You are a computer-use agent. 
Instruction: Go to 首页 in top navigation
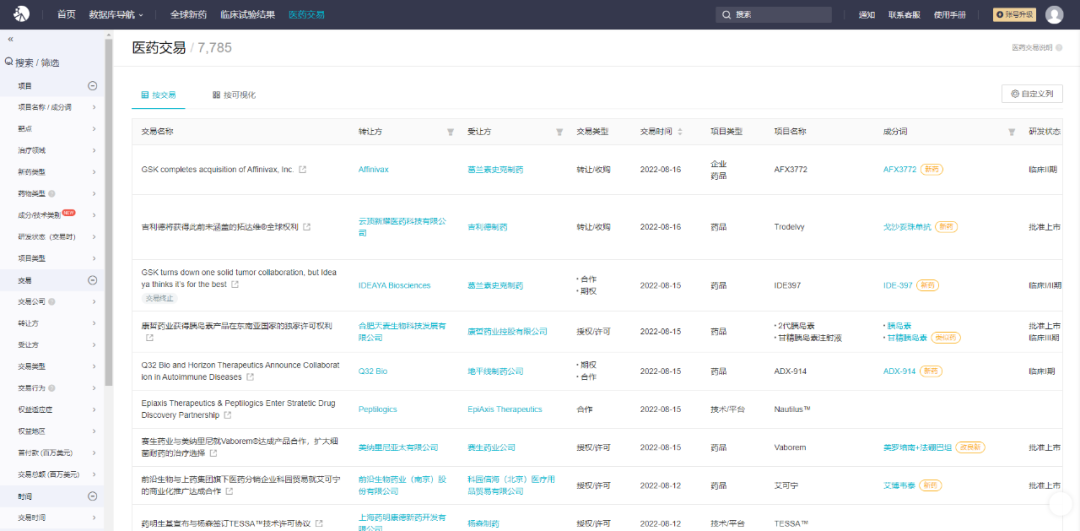pos(66,14)
